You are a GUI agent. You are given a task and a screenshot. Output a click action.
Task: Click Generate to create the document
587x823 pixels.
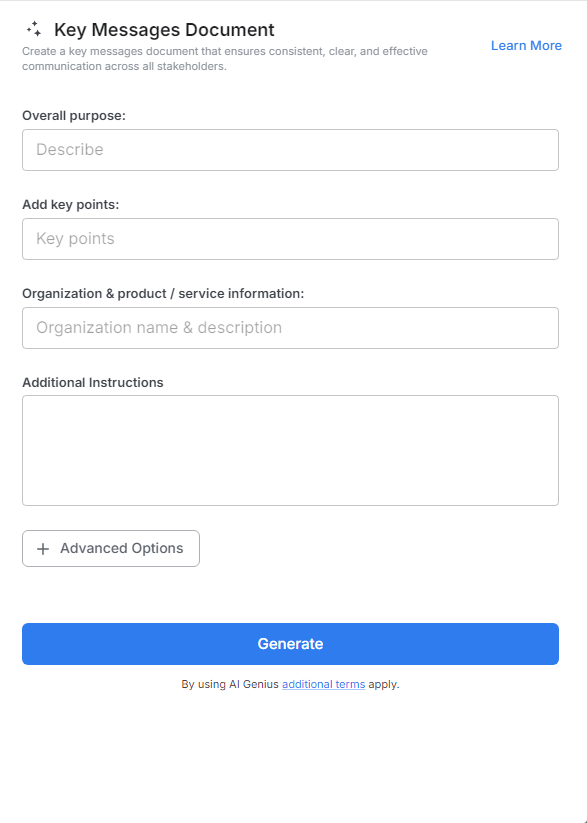tap(290, 643)
